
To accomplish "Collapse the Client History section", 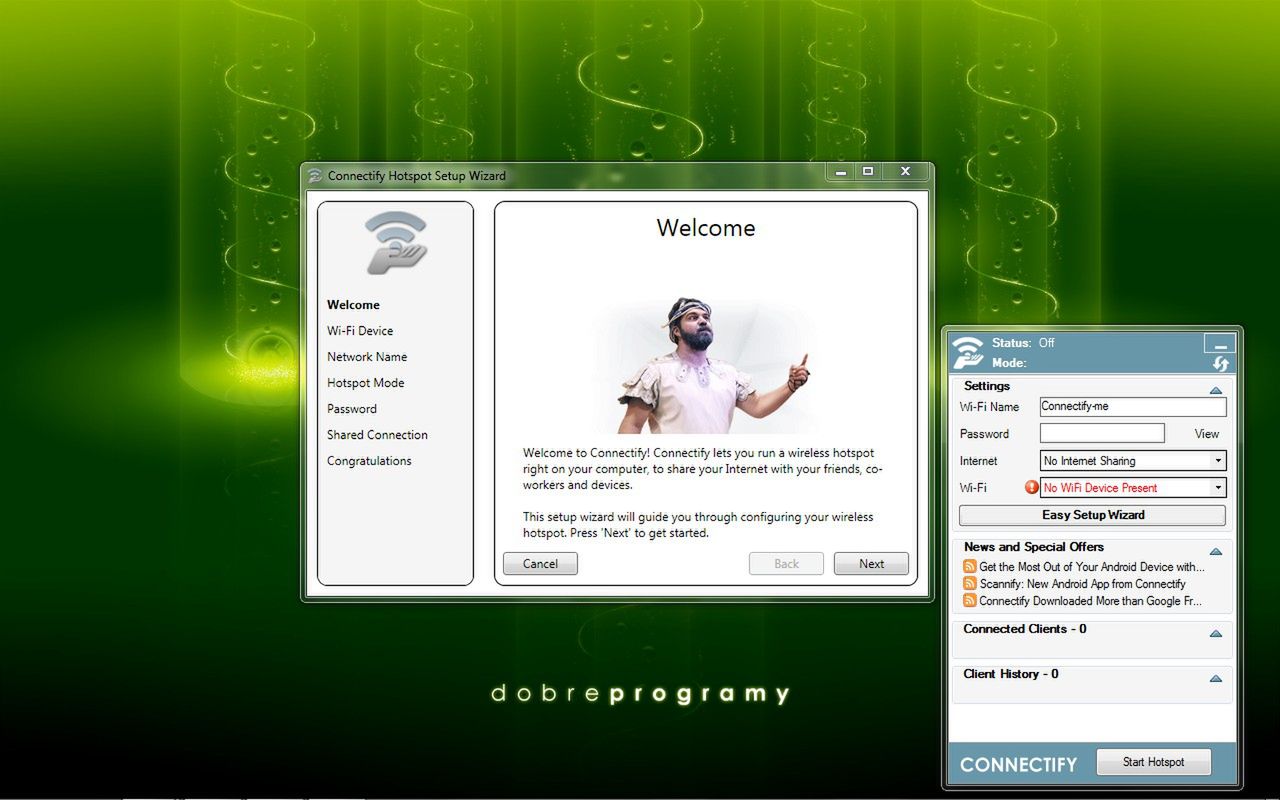I will pyautogui.click(x=1216, y=678).
